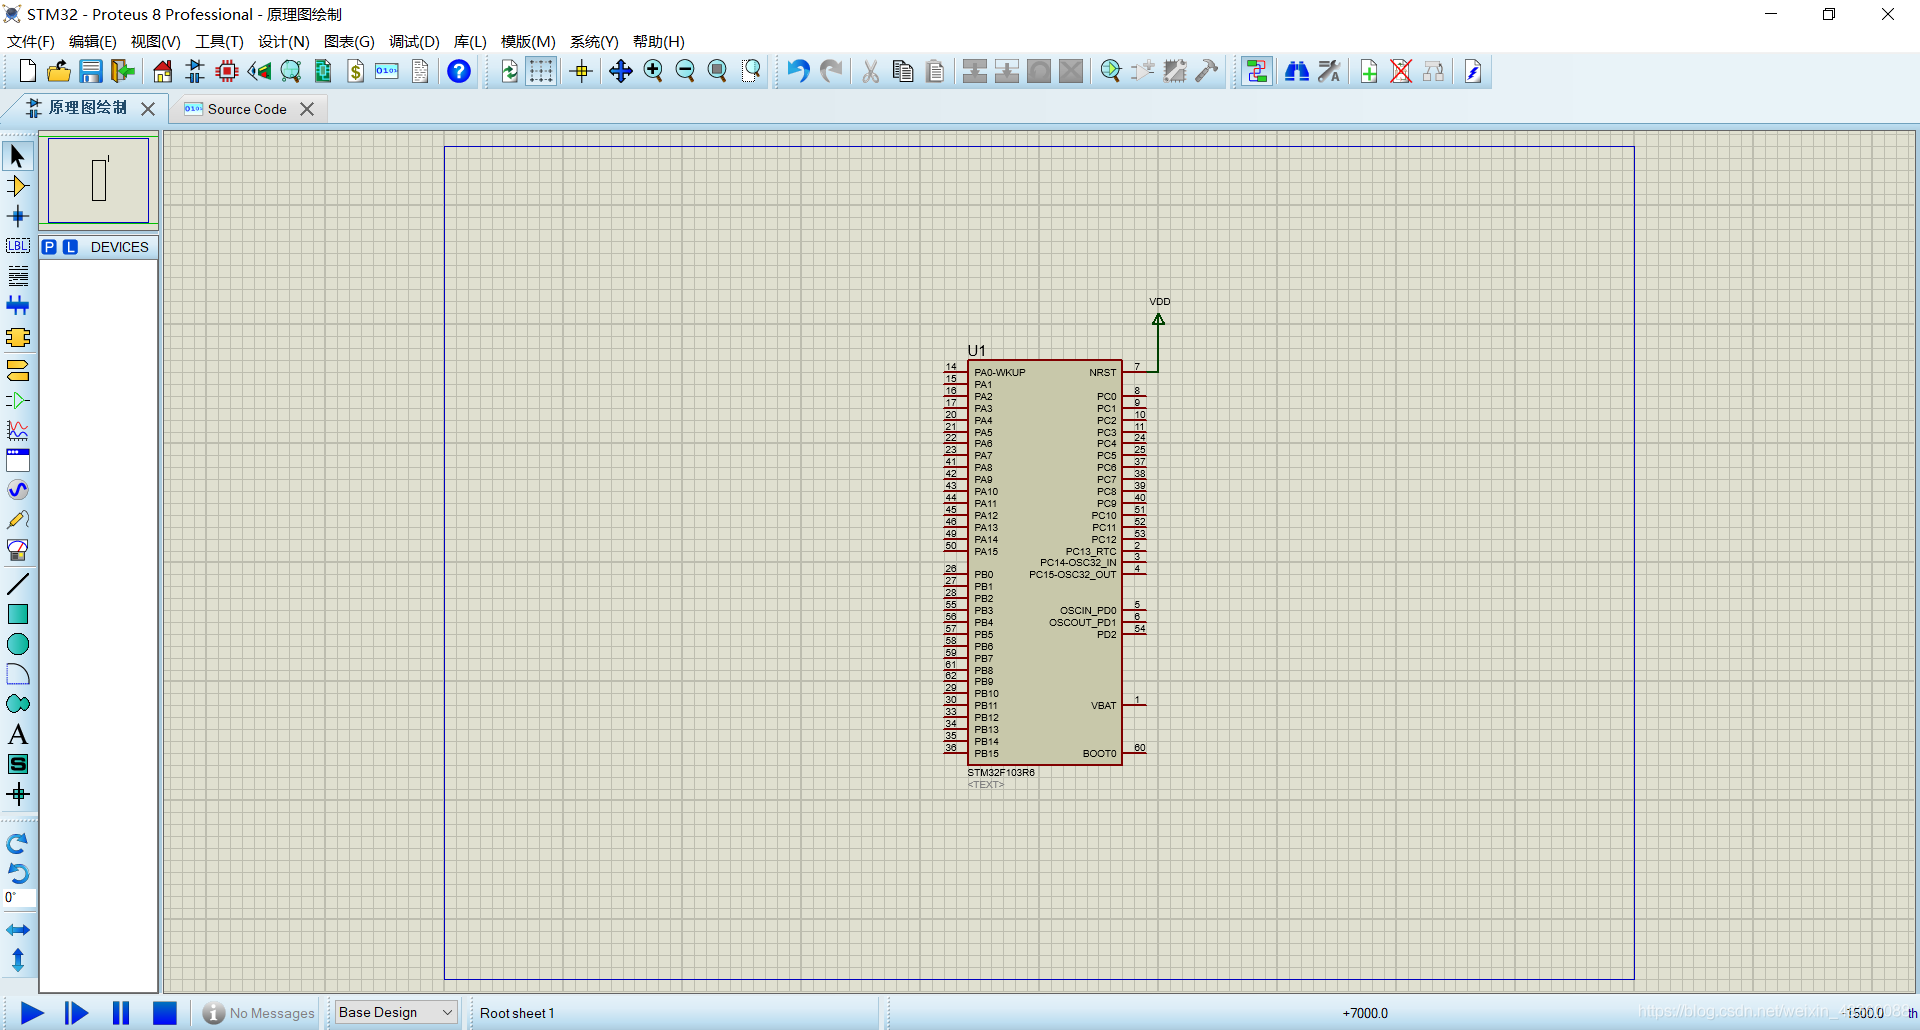This screenshot has width=1920, height=1030.
Task: Select the Component mode tool
Action: tap(18, 186)
